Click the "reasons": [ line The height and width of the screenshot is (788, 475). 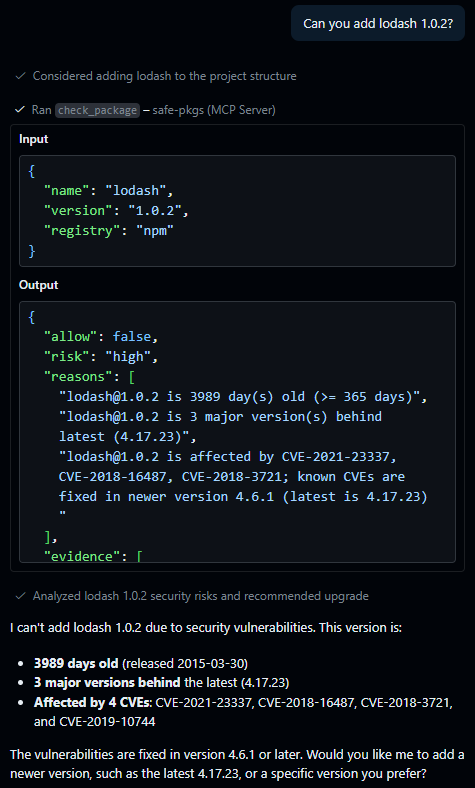pyautogui.click(x=89, y=376)
